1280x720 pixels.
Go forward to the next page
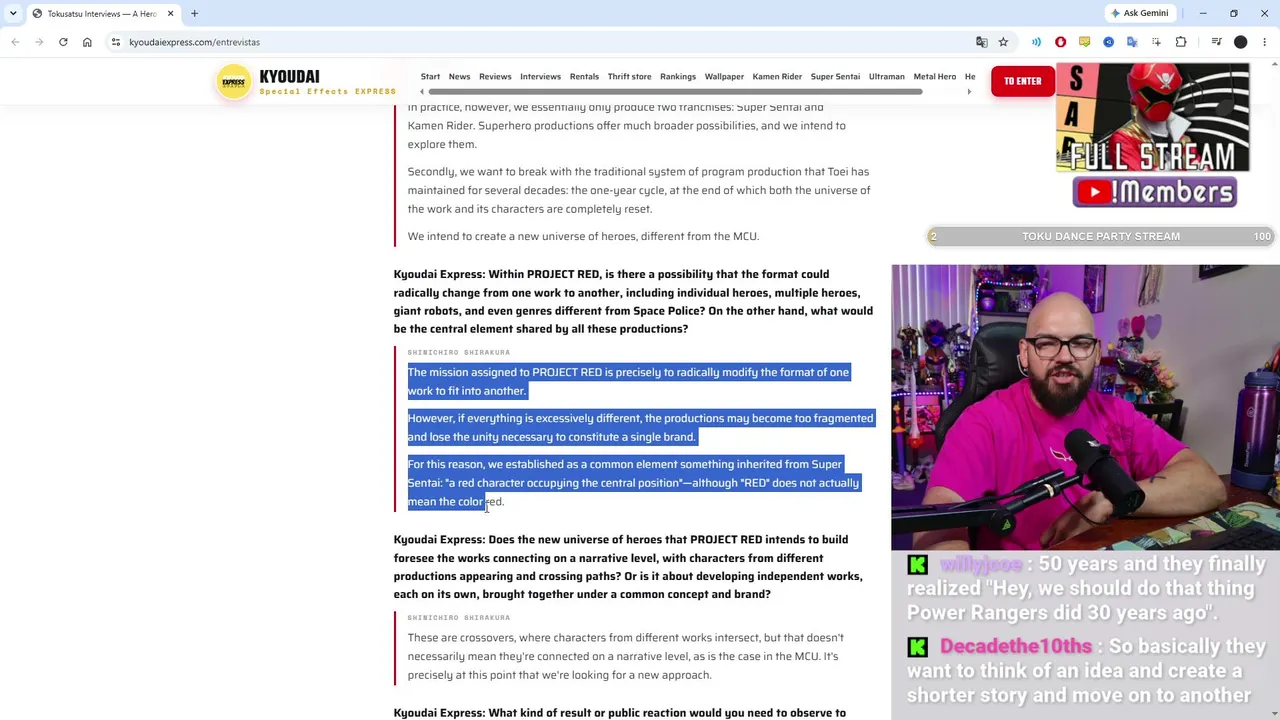[x=39, y=42]
